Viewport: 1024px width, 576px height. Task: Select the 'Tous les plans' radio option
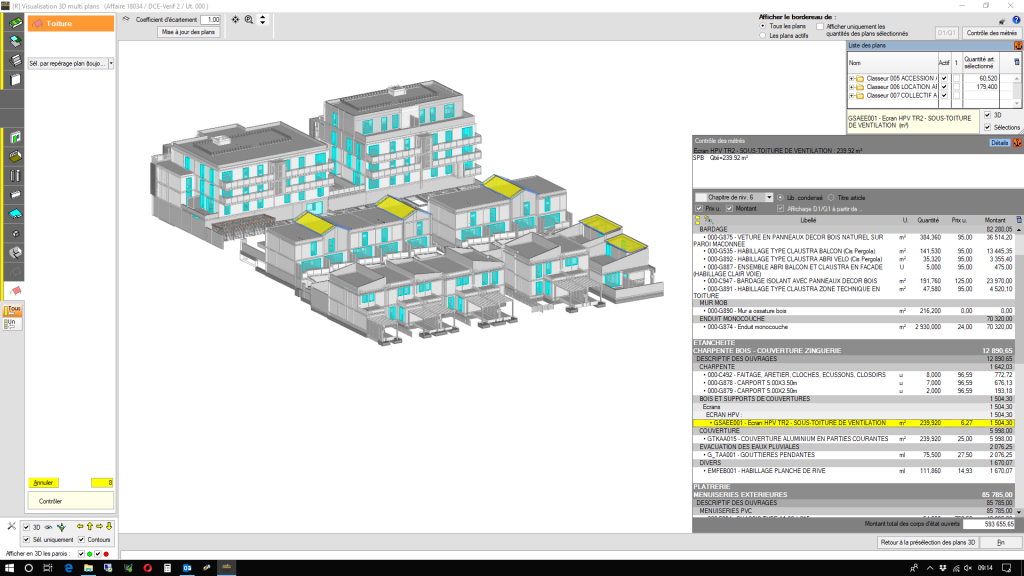763,26
